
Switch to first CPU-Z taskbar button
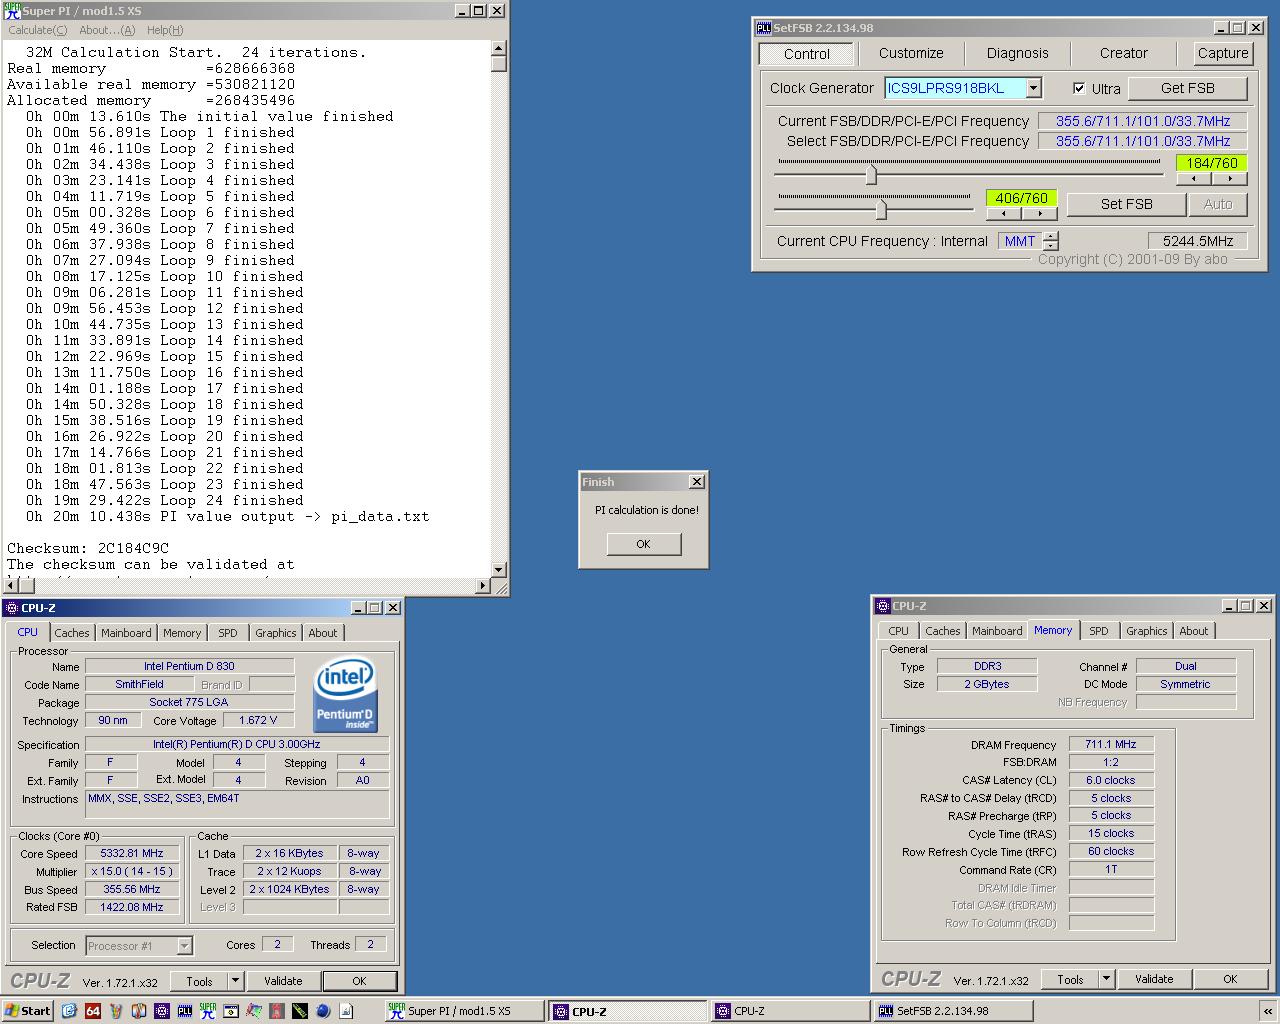629,1011
